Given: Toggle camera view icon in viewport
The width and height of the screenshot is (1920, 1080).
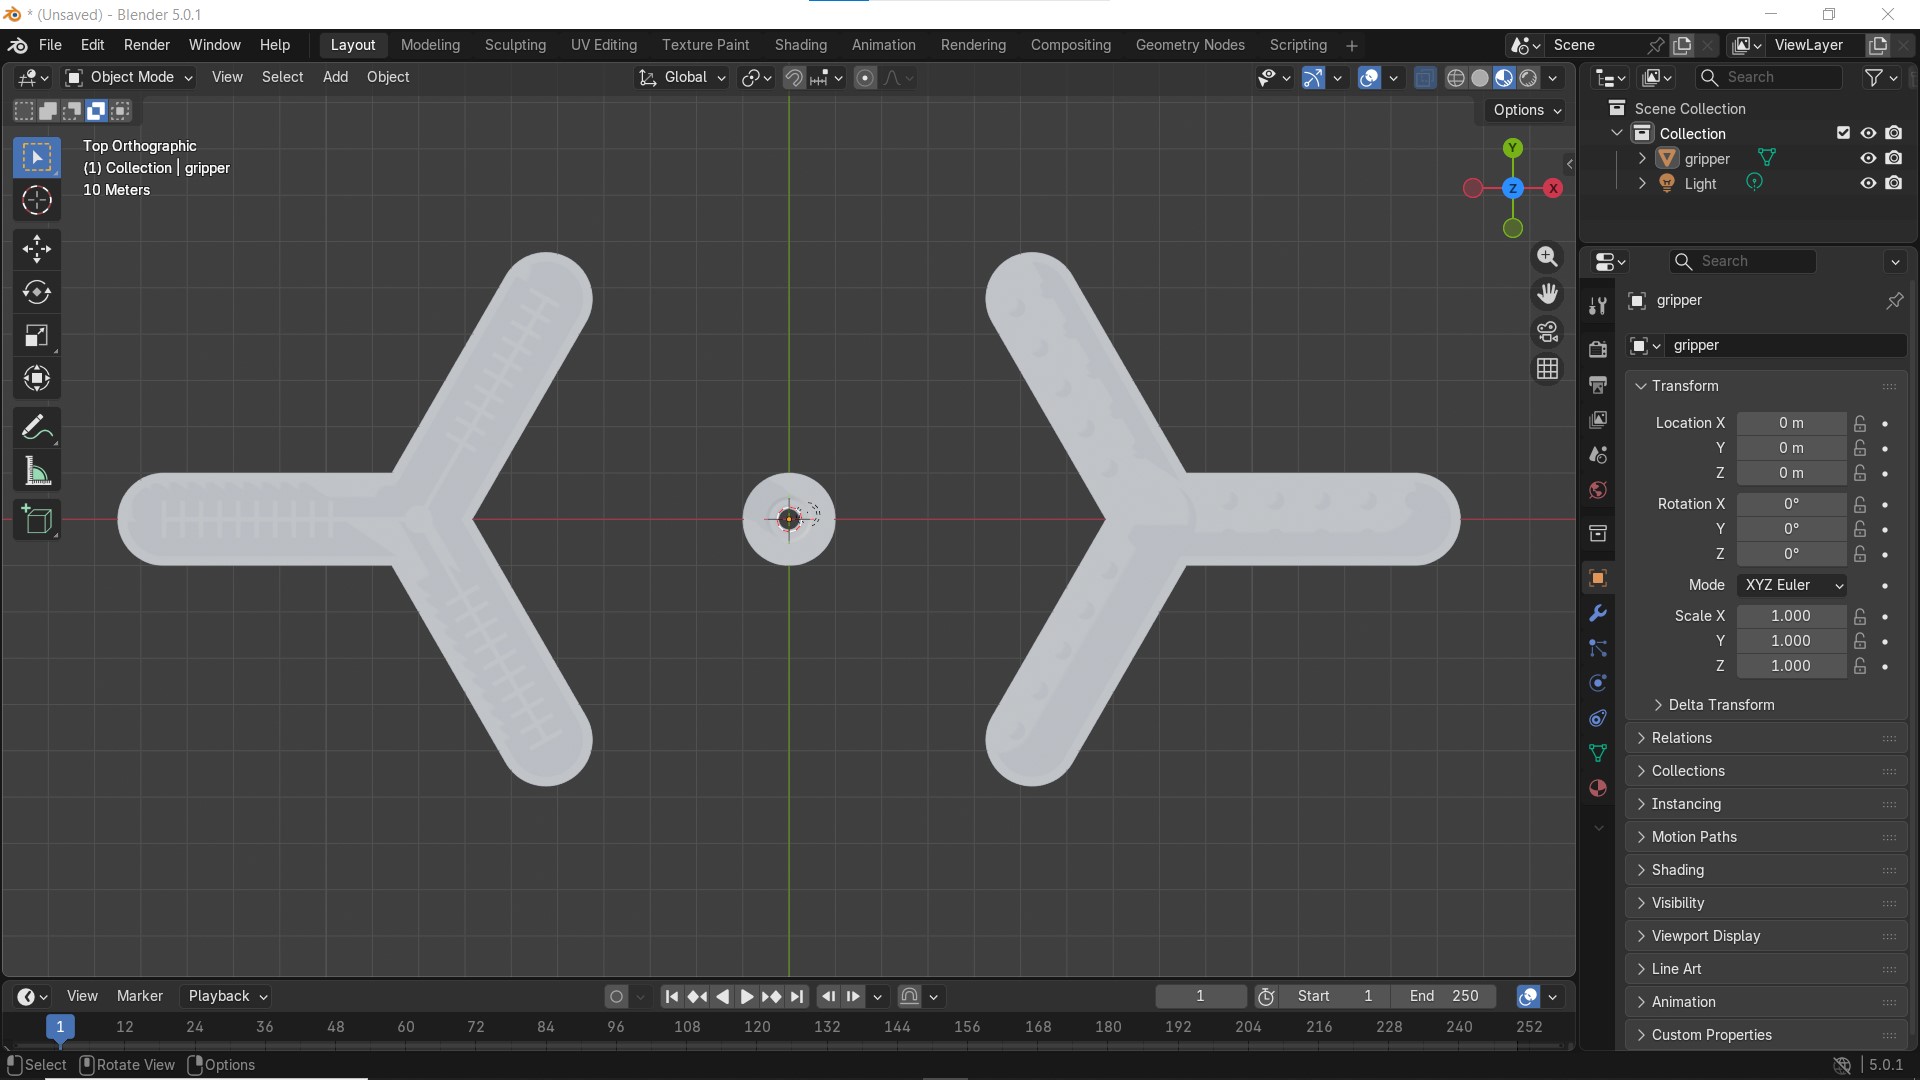Looking at the screenshot, I should click(x=1547, y=331).
